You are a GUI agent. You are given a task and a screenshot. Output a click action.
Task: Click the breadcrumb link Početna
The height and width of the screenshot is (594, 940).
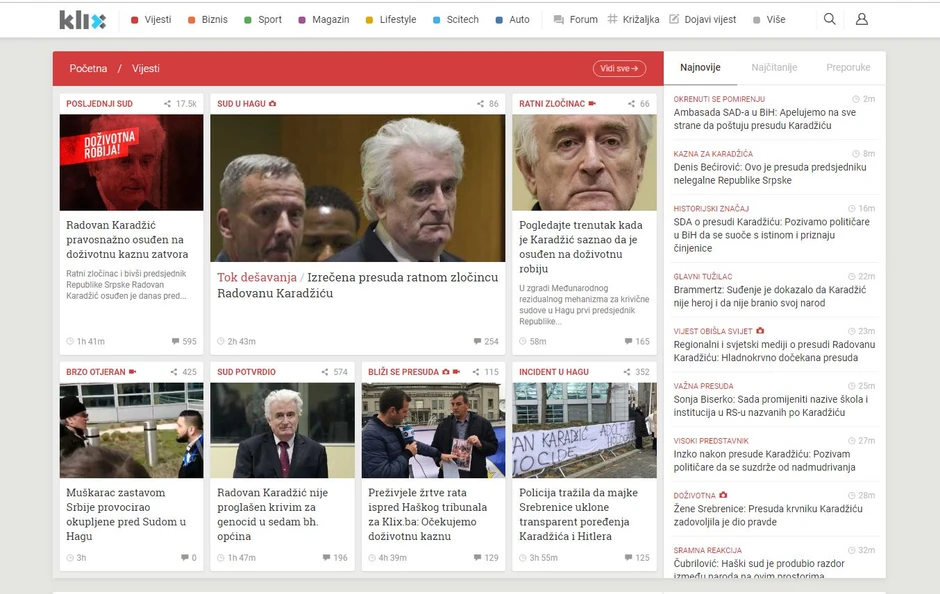(87, 68)
